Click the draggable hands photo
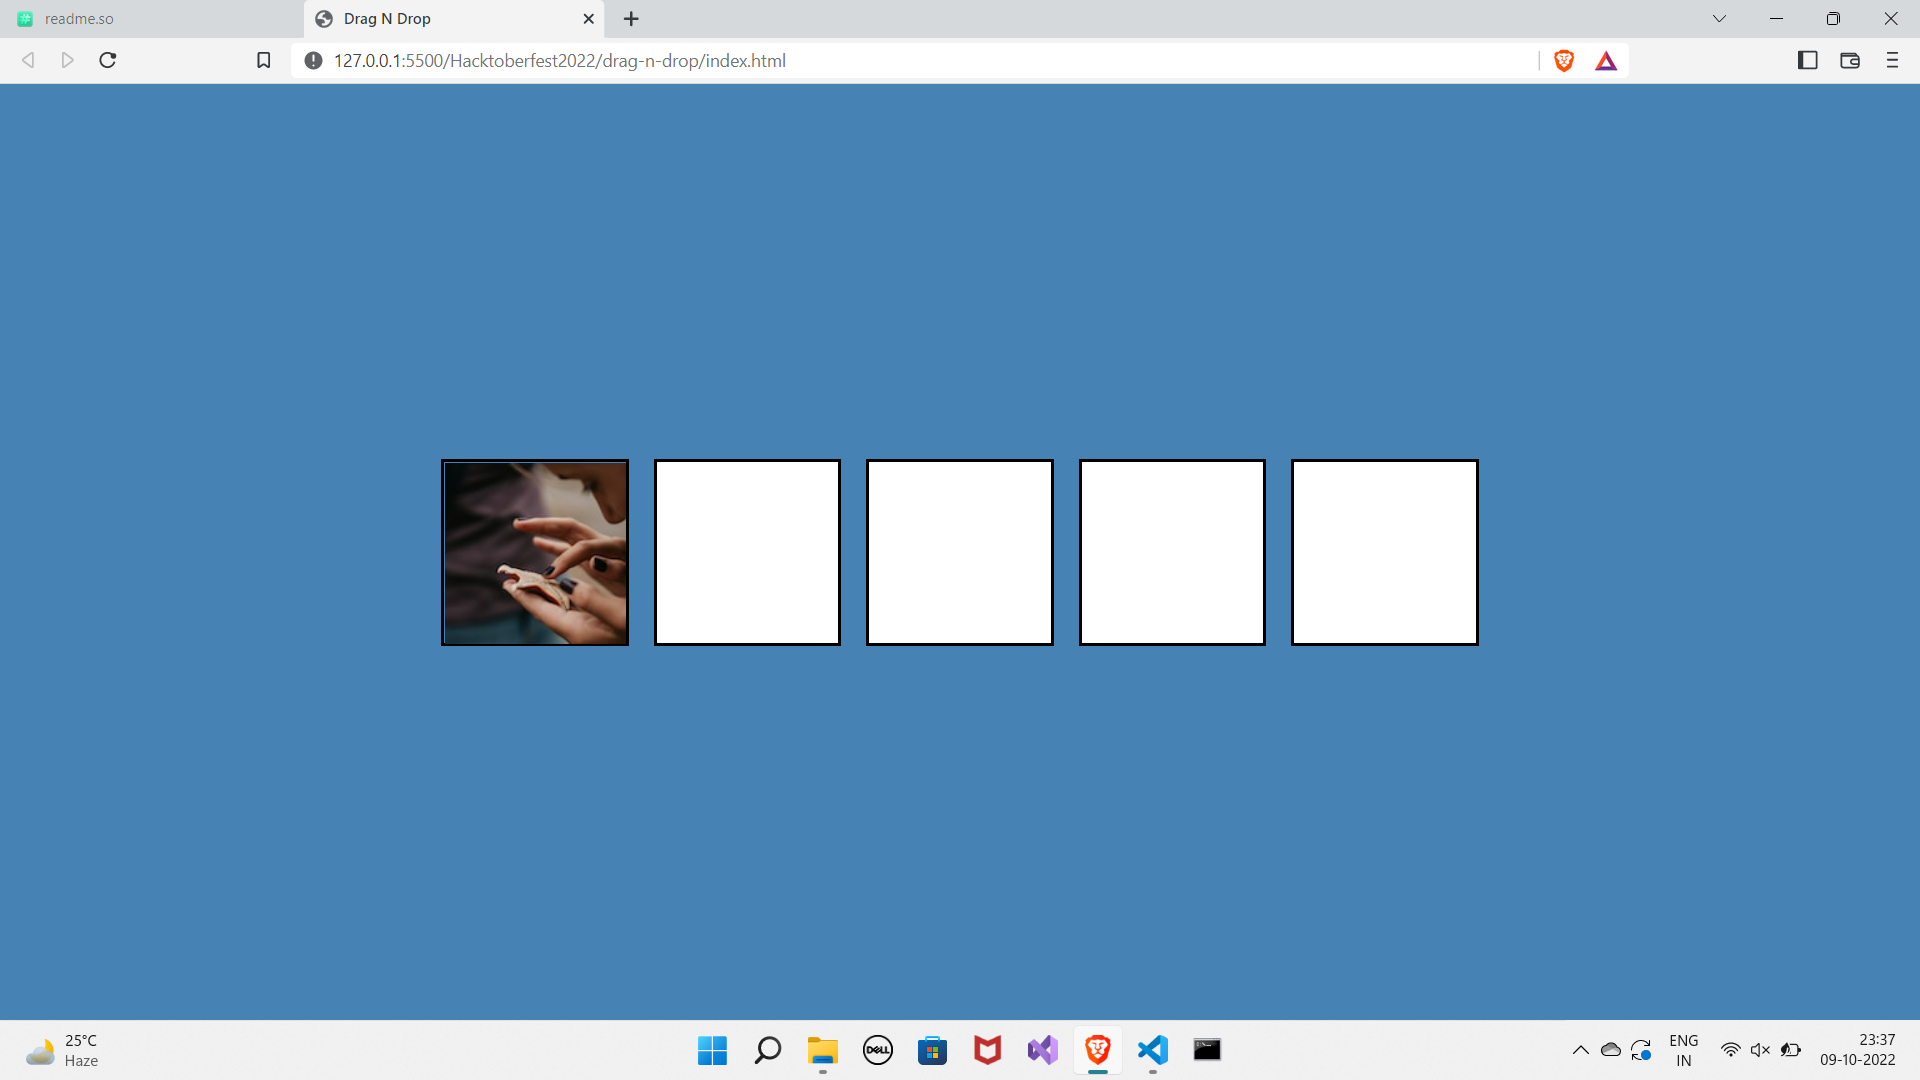Viewport: 1920px width, 1080px height. (x=535, y=553)
